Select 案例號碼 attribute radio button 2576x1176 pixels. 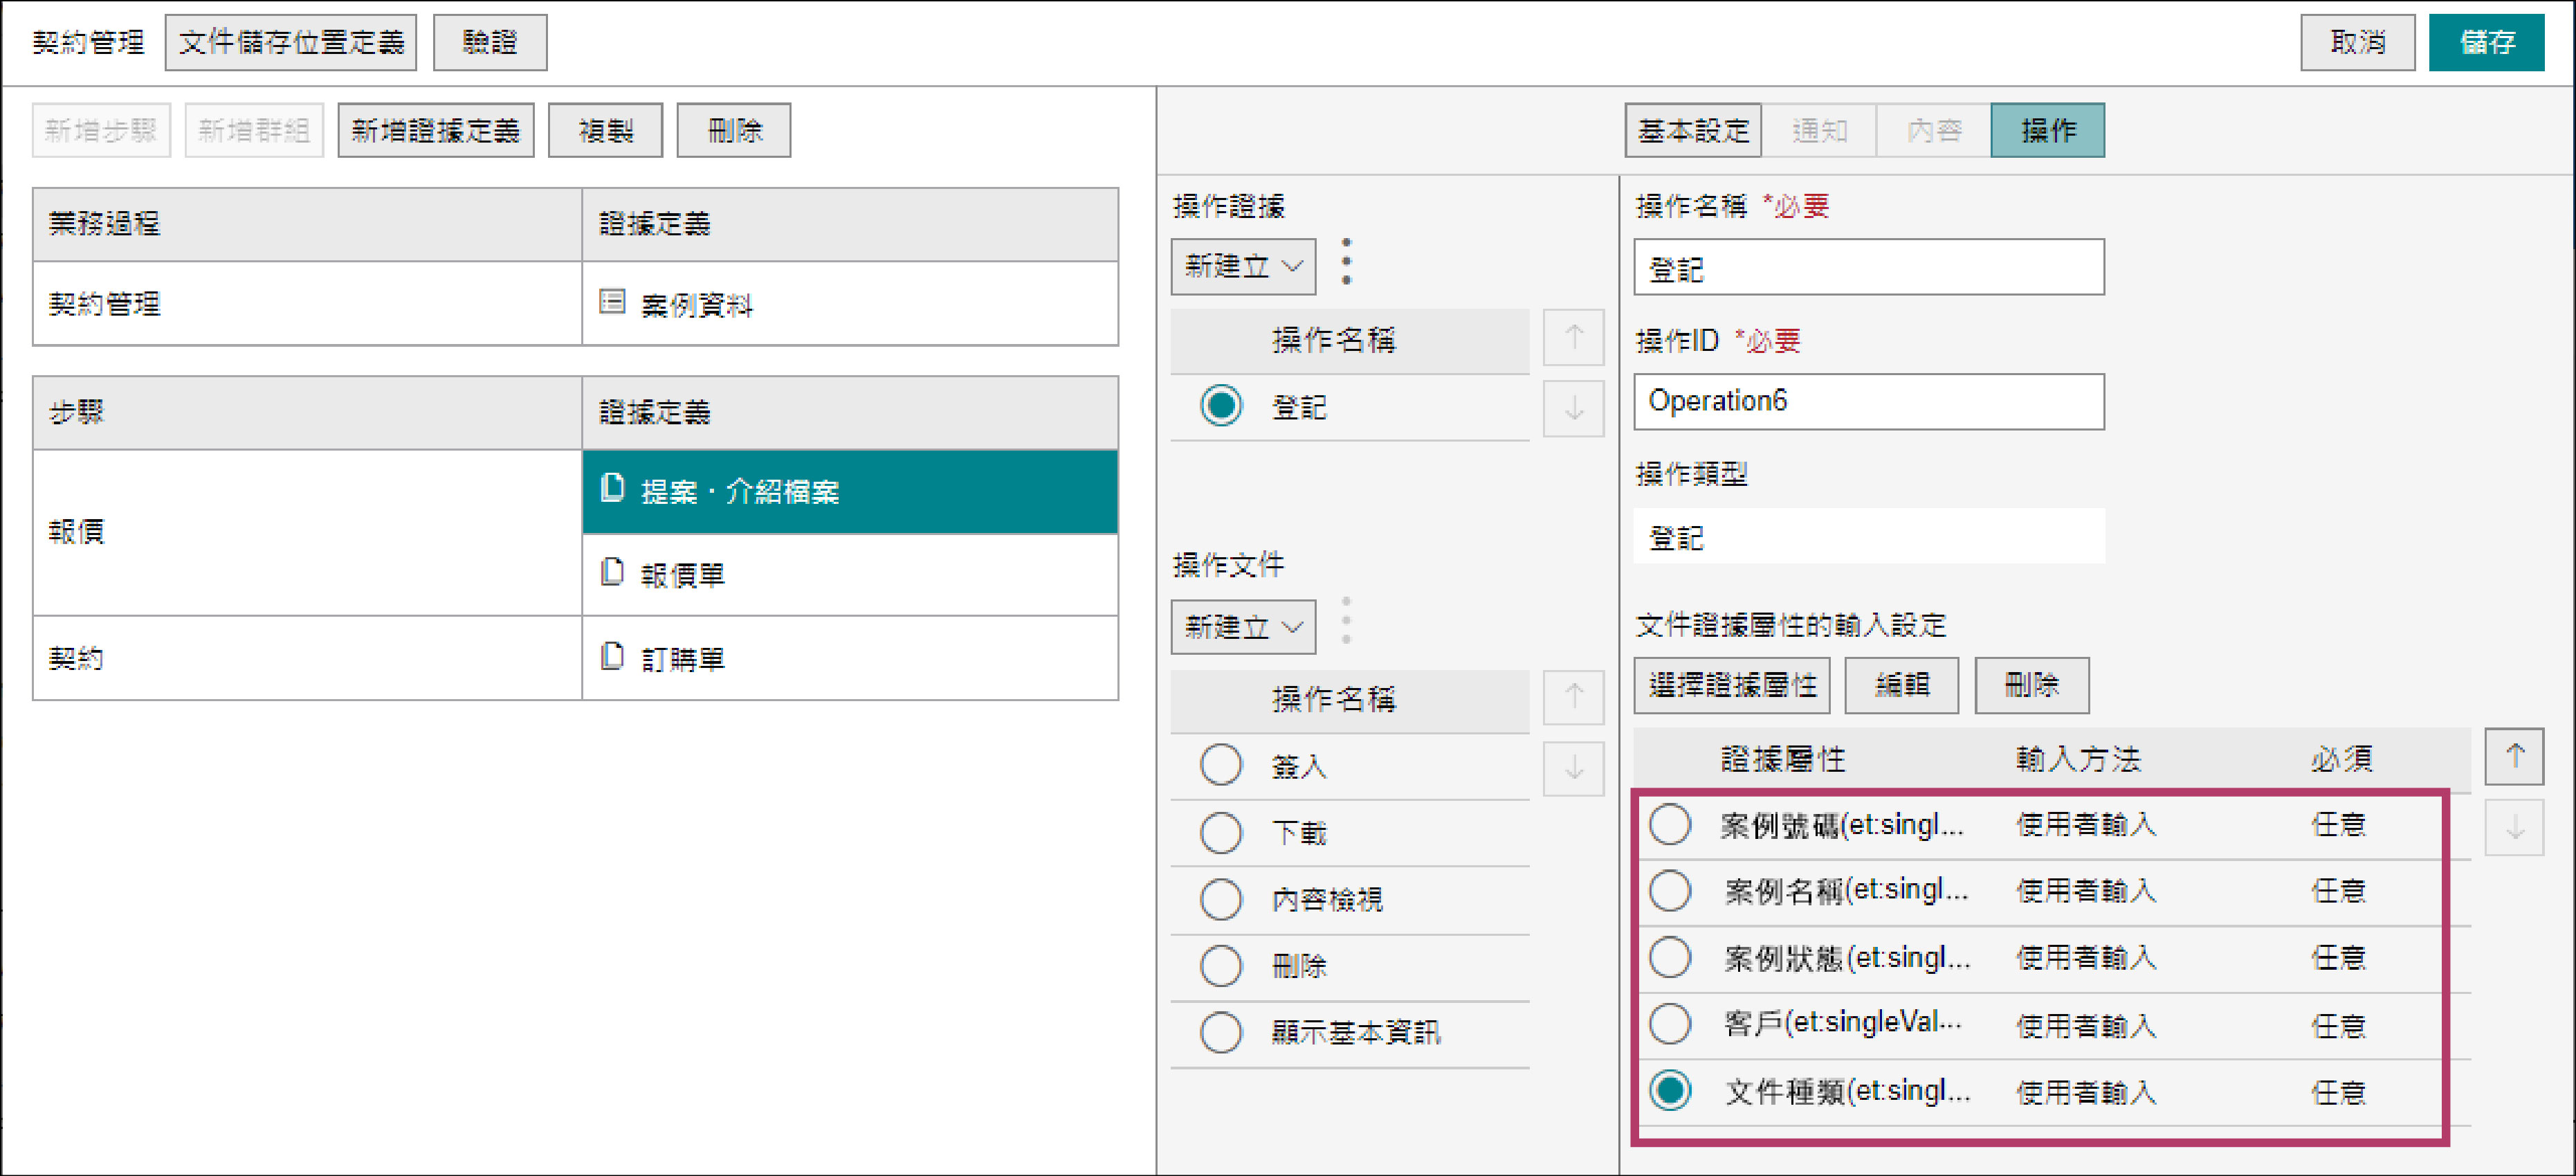(1670, 824)
